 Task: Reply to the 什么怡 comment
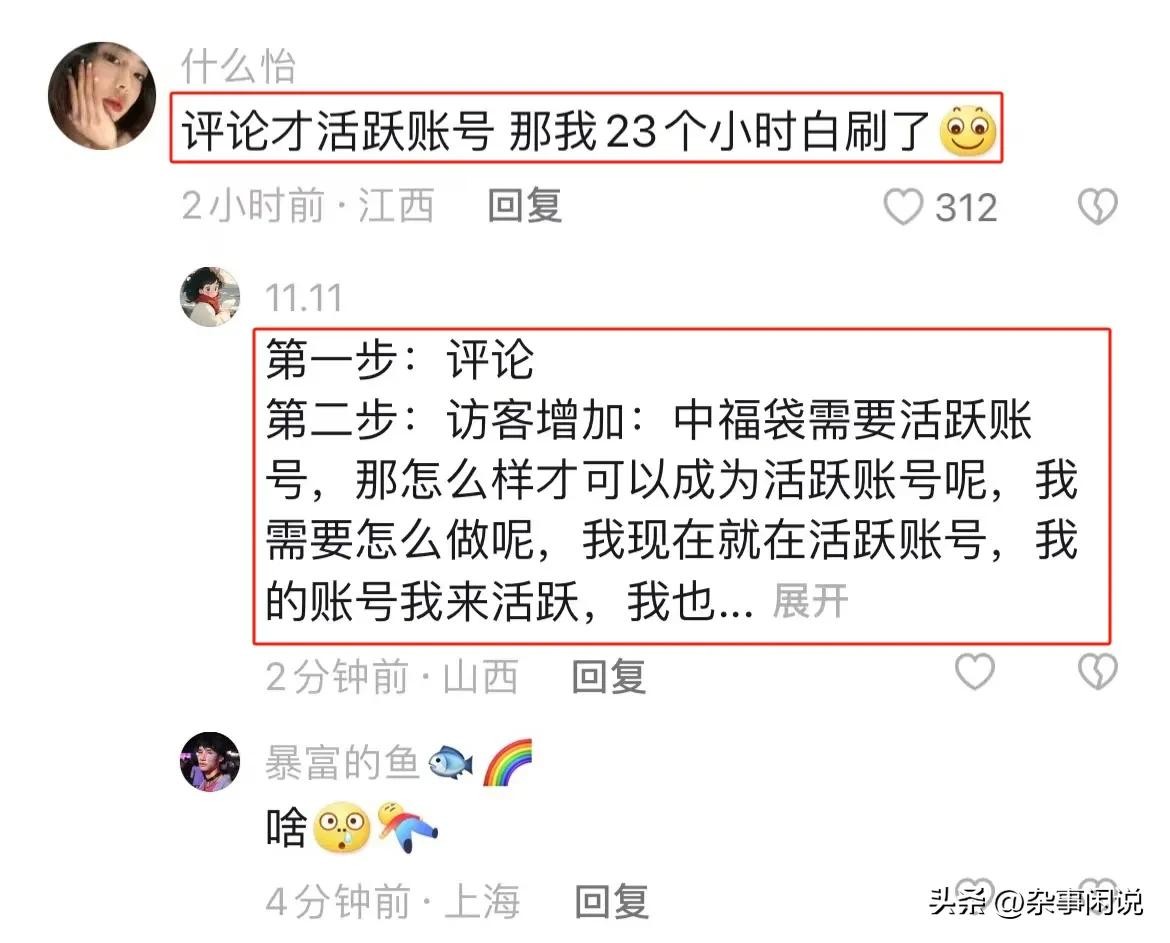(x=525, y=206)
